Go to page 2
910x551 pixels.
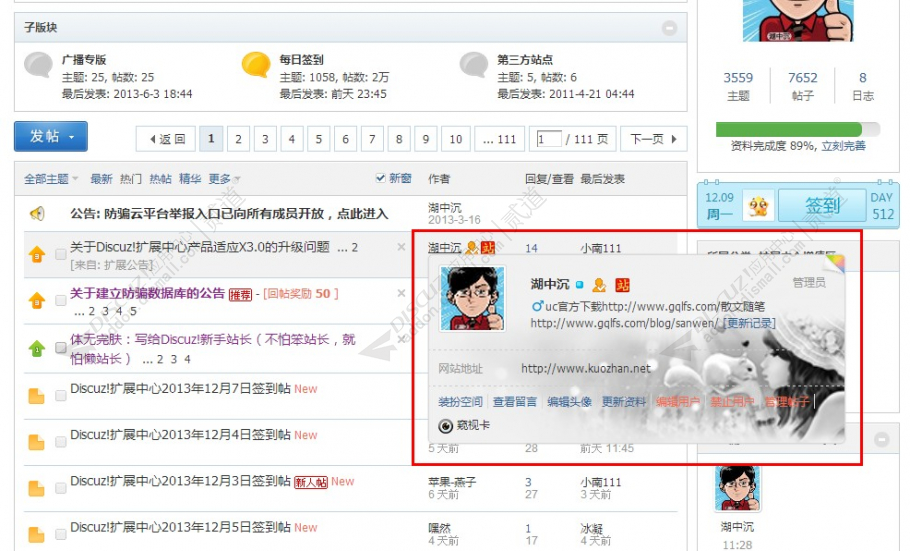238,139
